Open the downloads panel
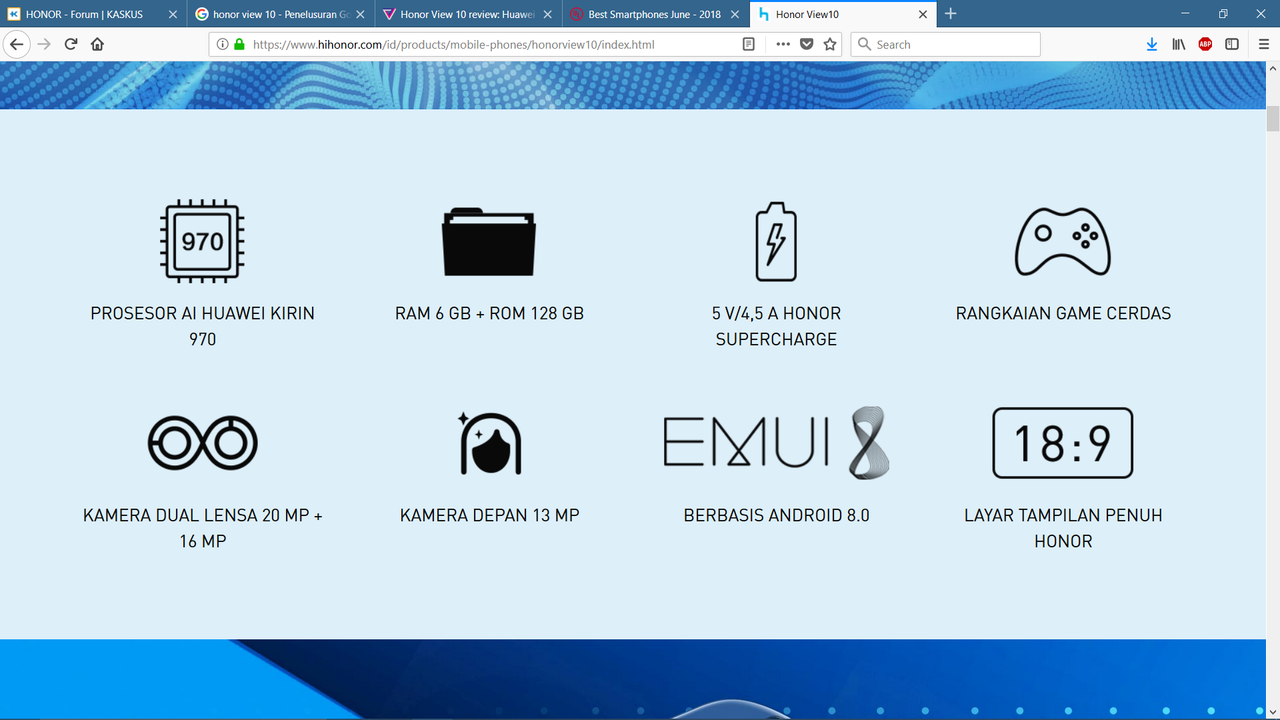1280x720 pixels. coord(1152,44)
